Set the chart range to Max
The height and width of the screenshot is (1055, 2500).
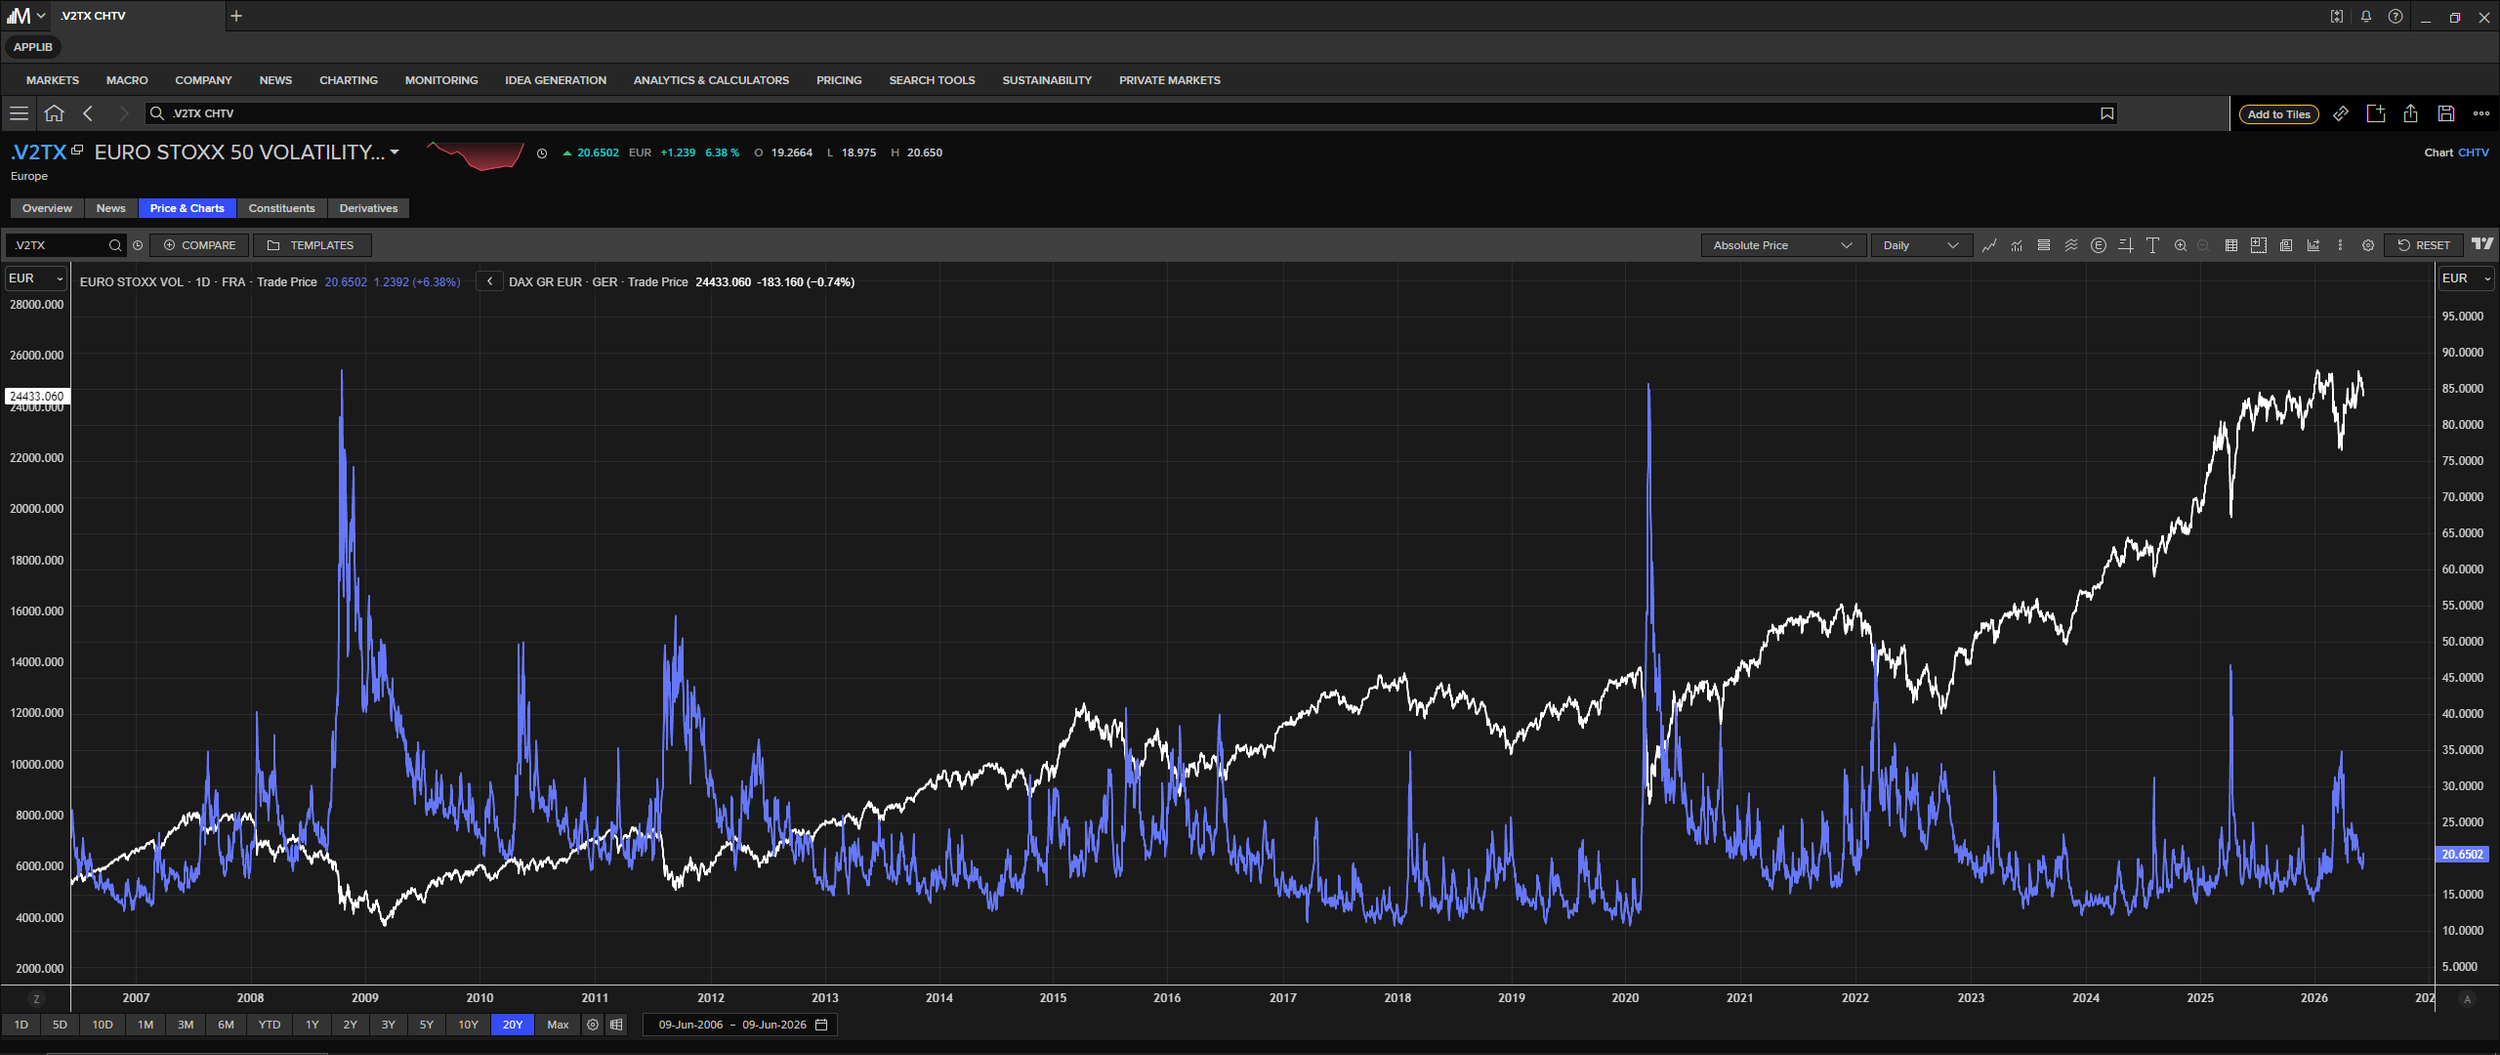click(557, 1024)
